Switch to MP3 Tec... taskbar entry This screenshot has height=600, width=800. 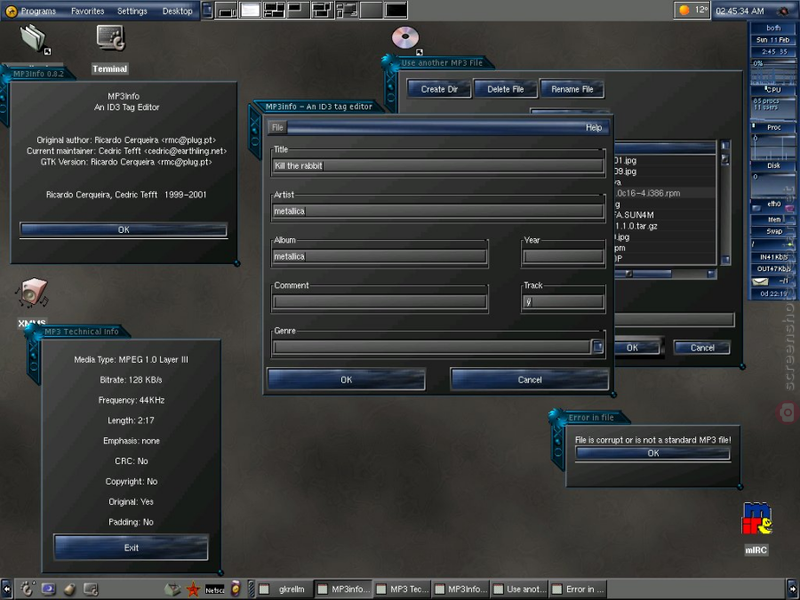click(x=403, y=589)
